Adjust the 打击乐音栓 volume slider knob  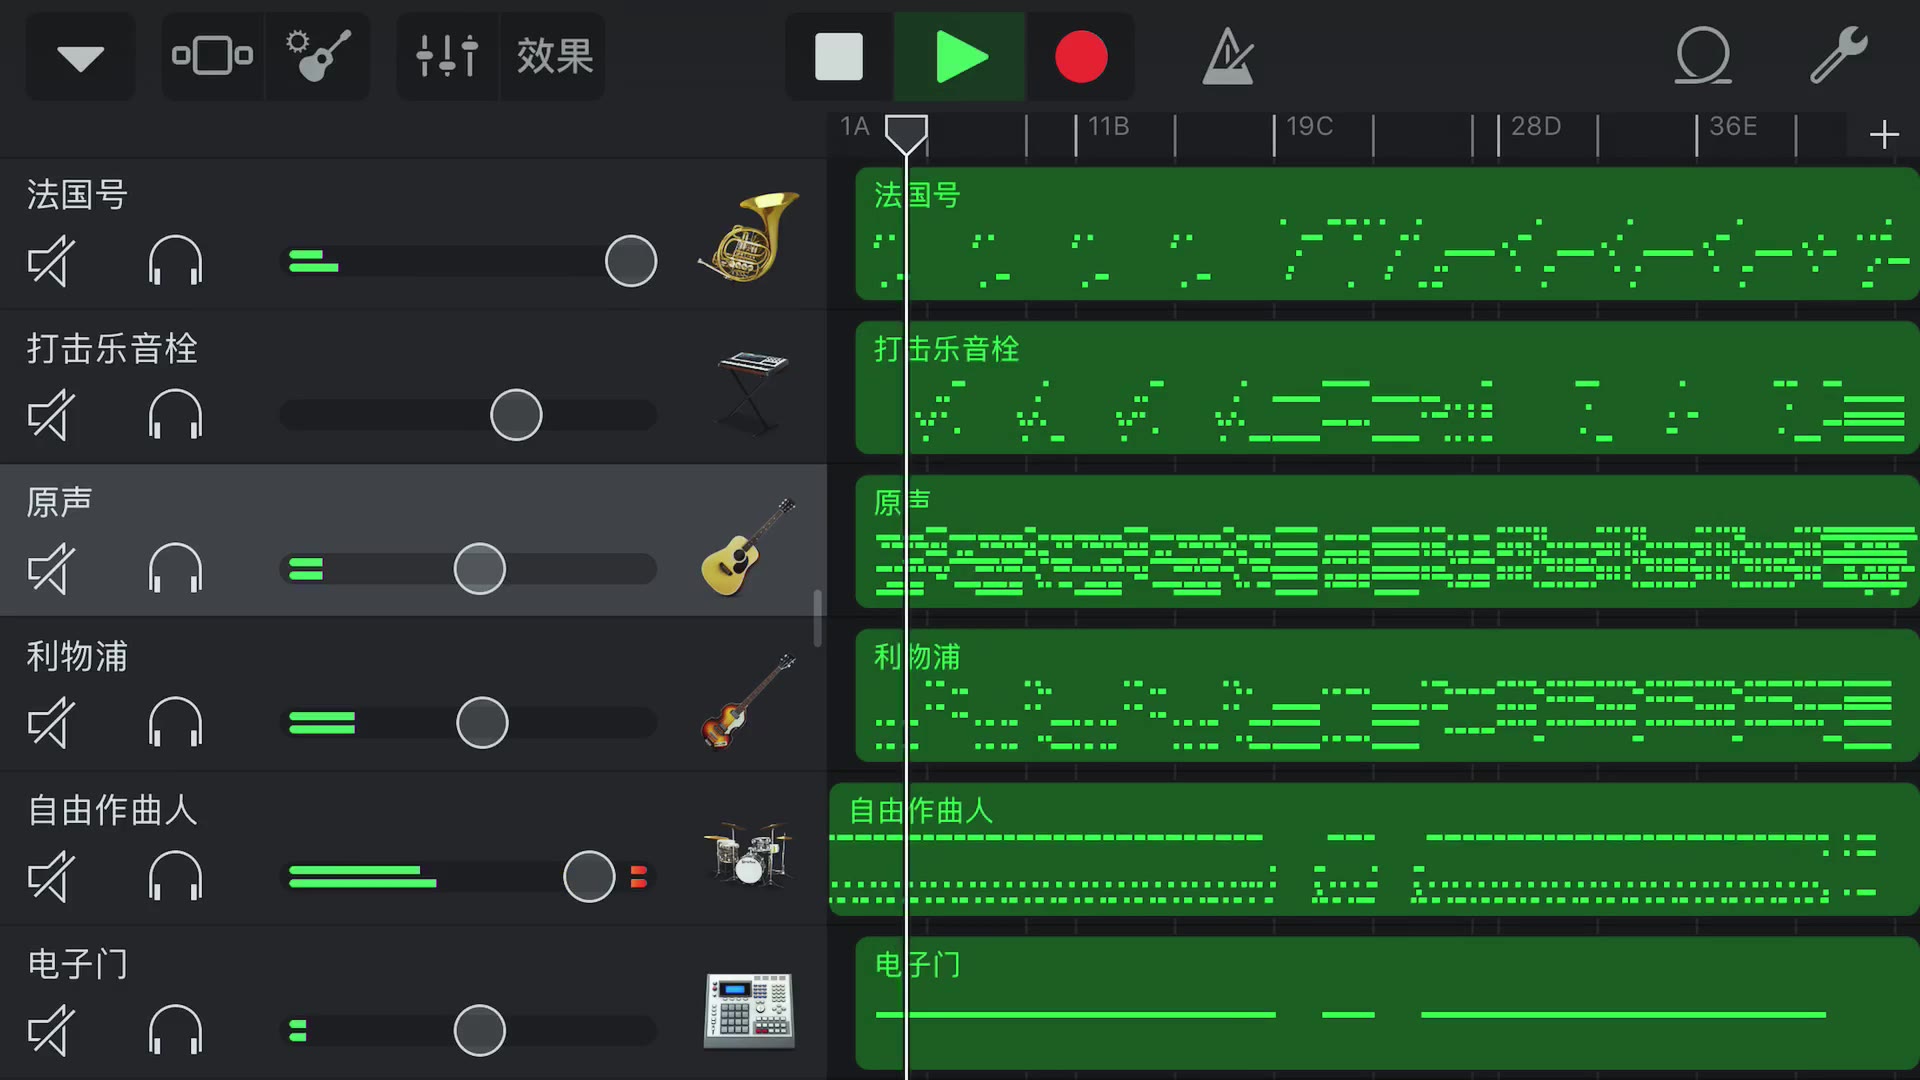pos(516,415)
